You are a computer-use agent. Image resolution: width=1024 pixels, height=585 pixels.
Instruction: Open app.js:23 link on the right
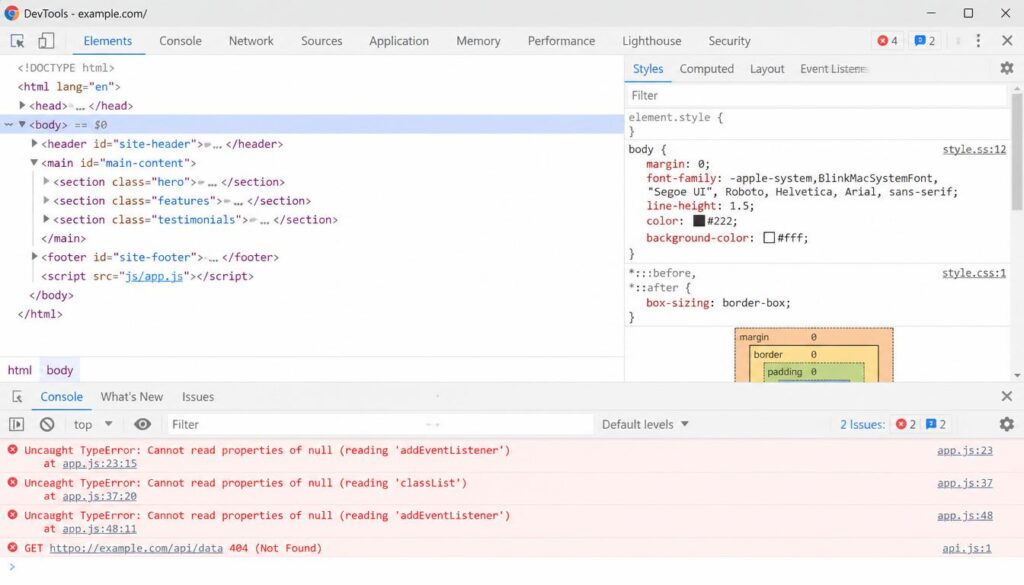965,450
